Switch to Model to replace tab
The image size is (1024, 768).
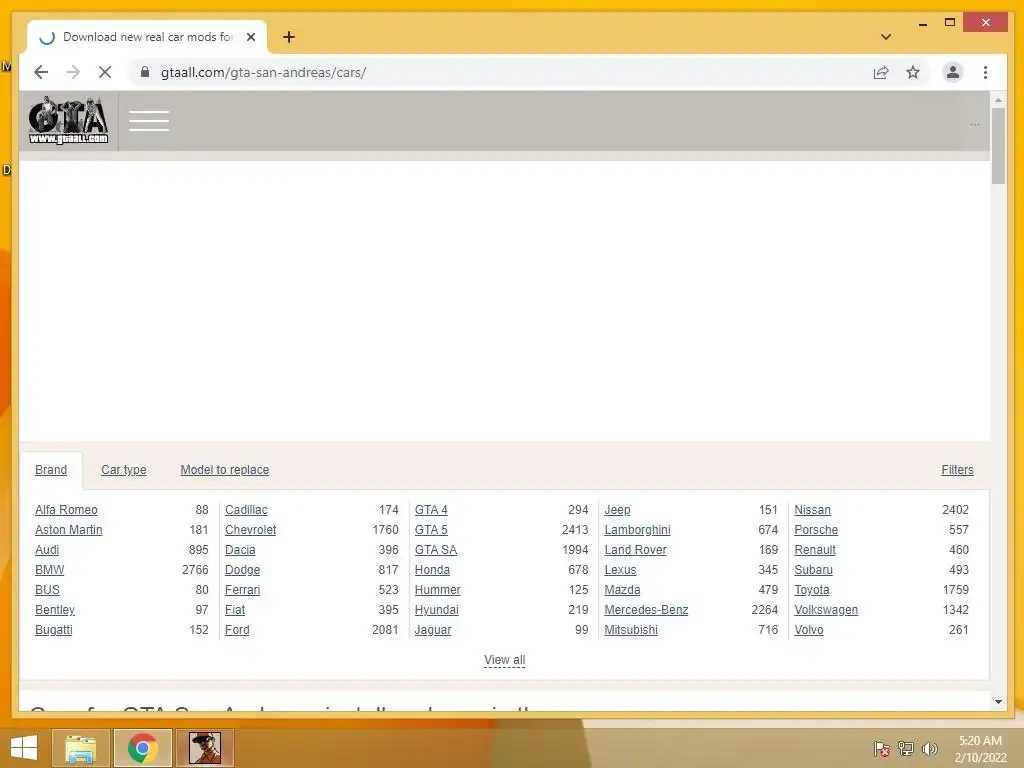click(225, 470)
